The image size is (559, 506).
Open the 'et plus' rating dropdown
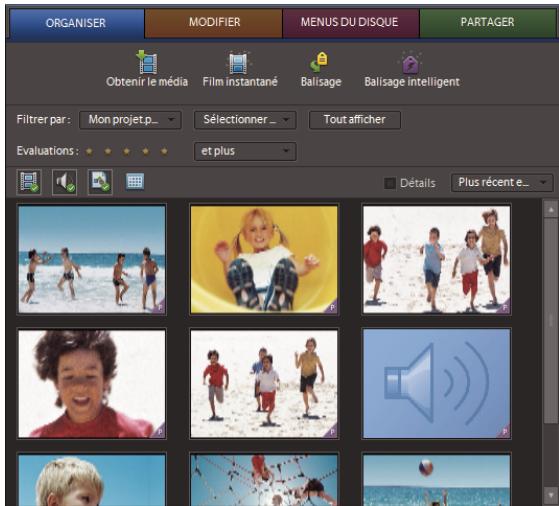click(245, 151)
